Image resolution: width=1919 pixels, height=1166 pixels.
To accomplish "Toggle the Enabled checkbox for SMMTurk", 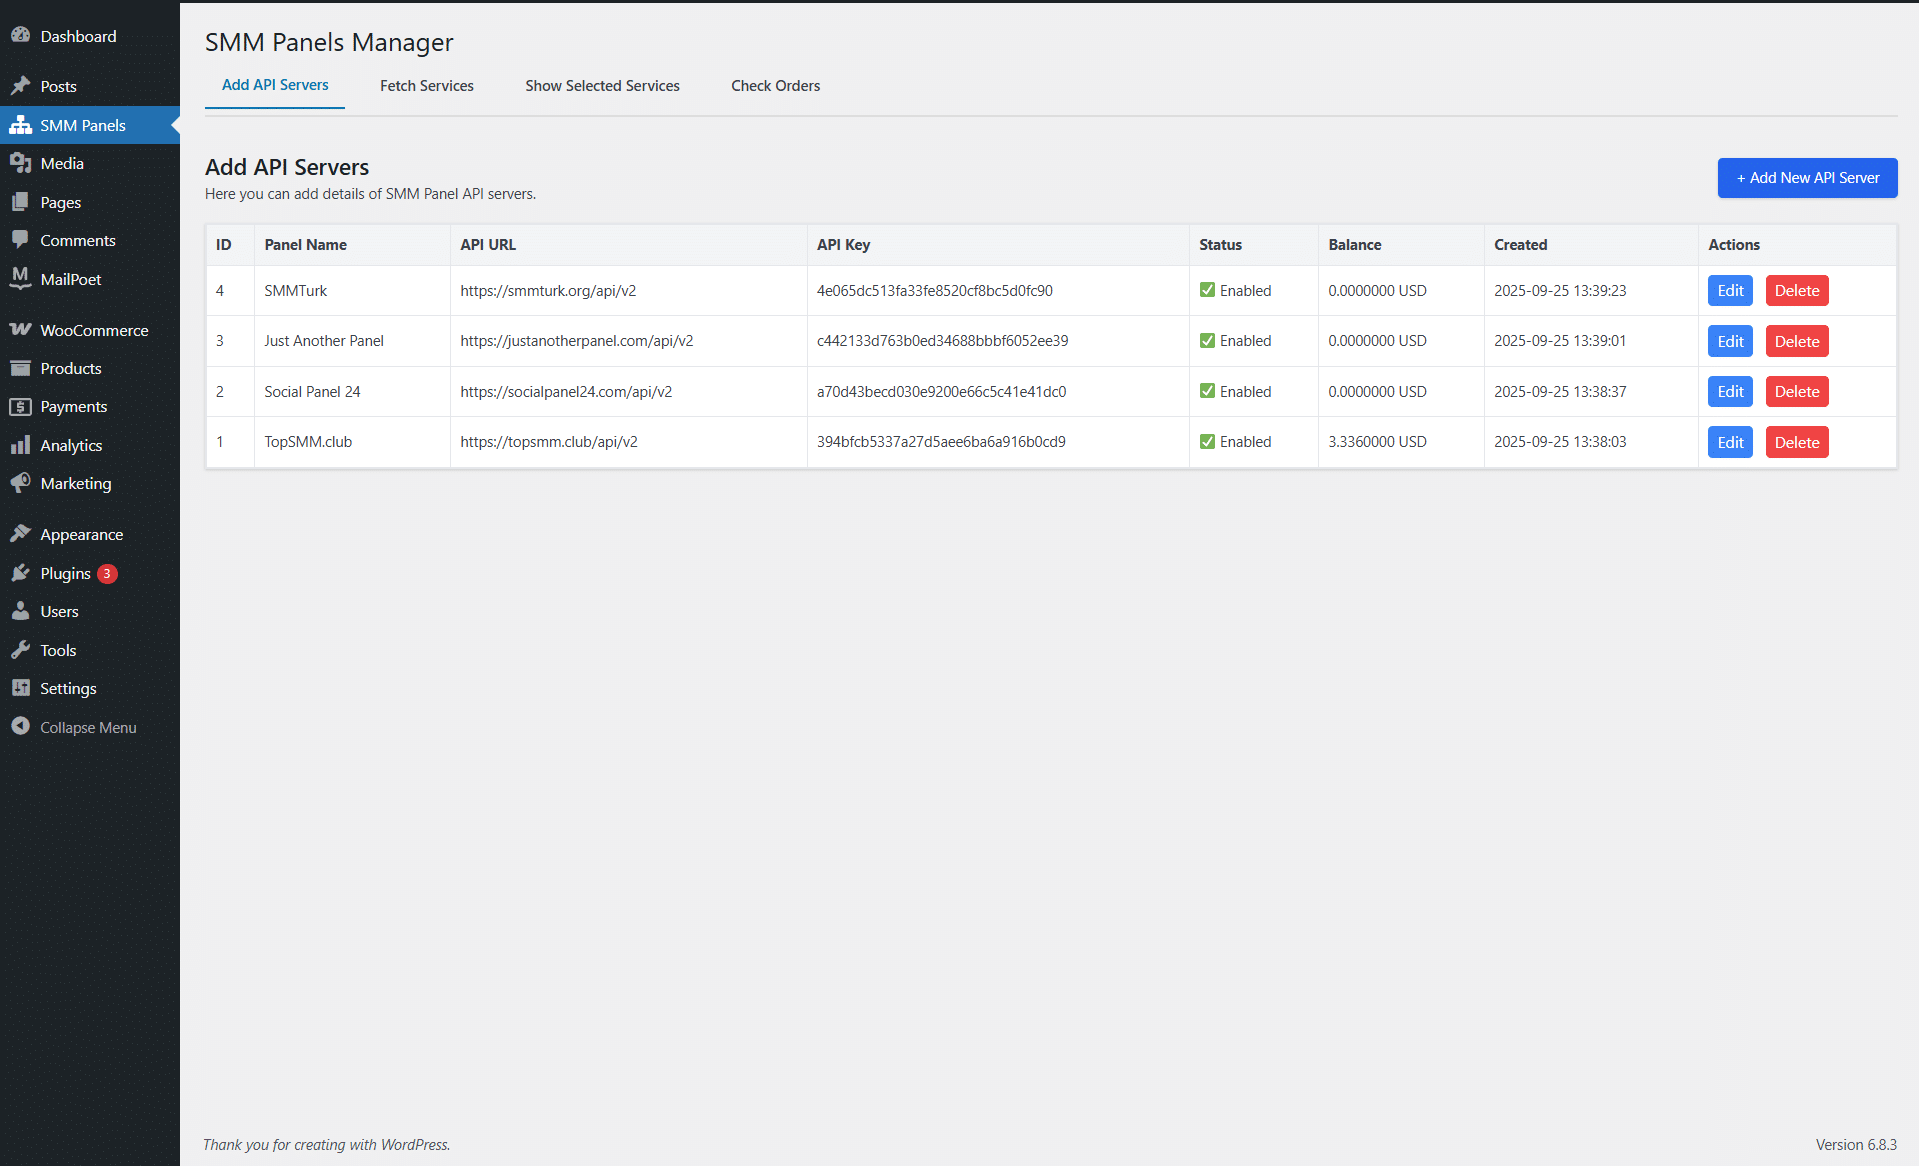I will [1207, 290].
